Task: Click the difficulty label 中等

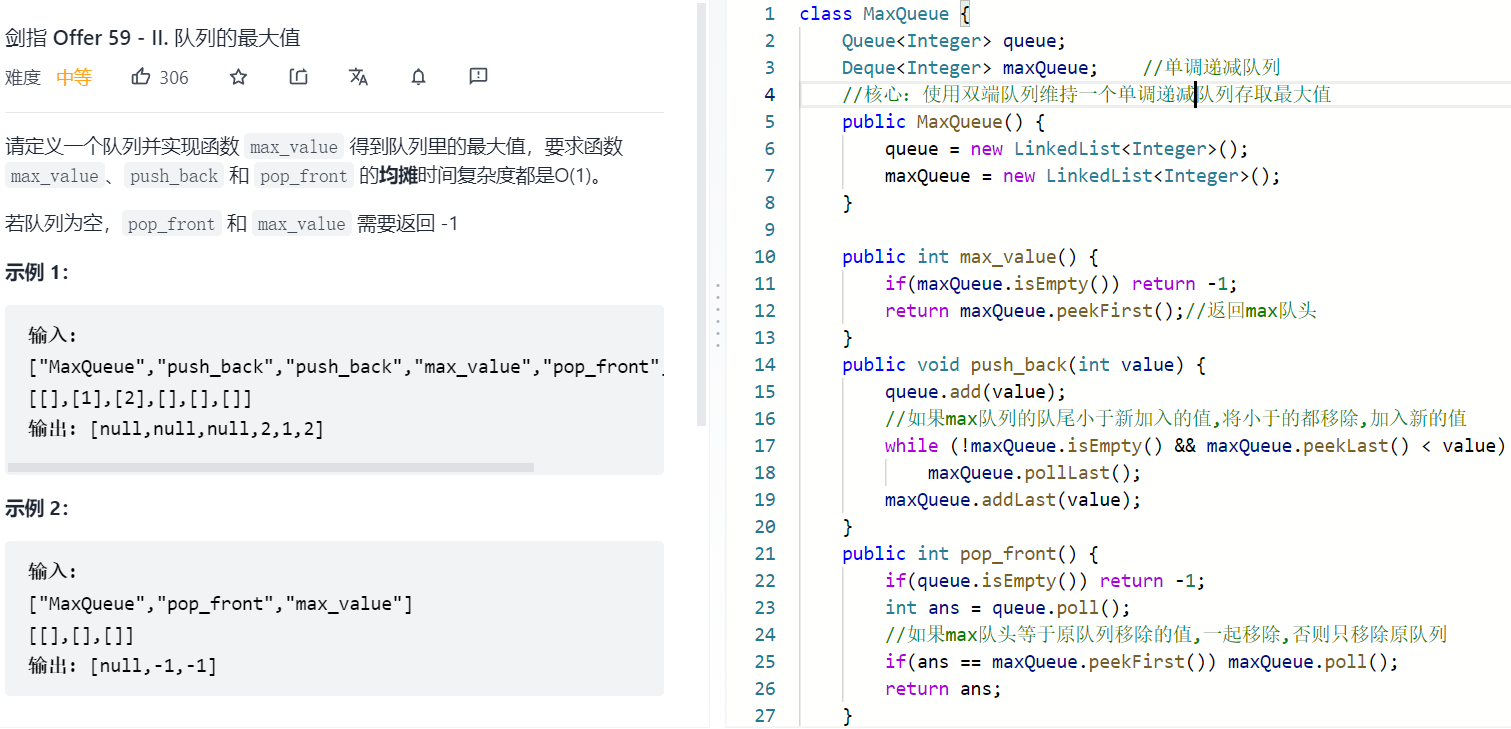Action: (x=74, y=78)
